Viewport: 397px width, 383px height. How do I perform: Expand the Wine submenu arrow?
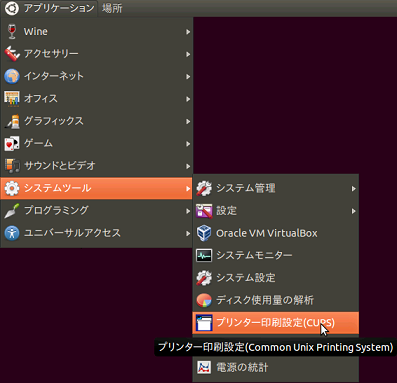tap(188, 32)
